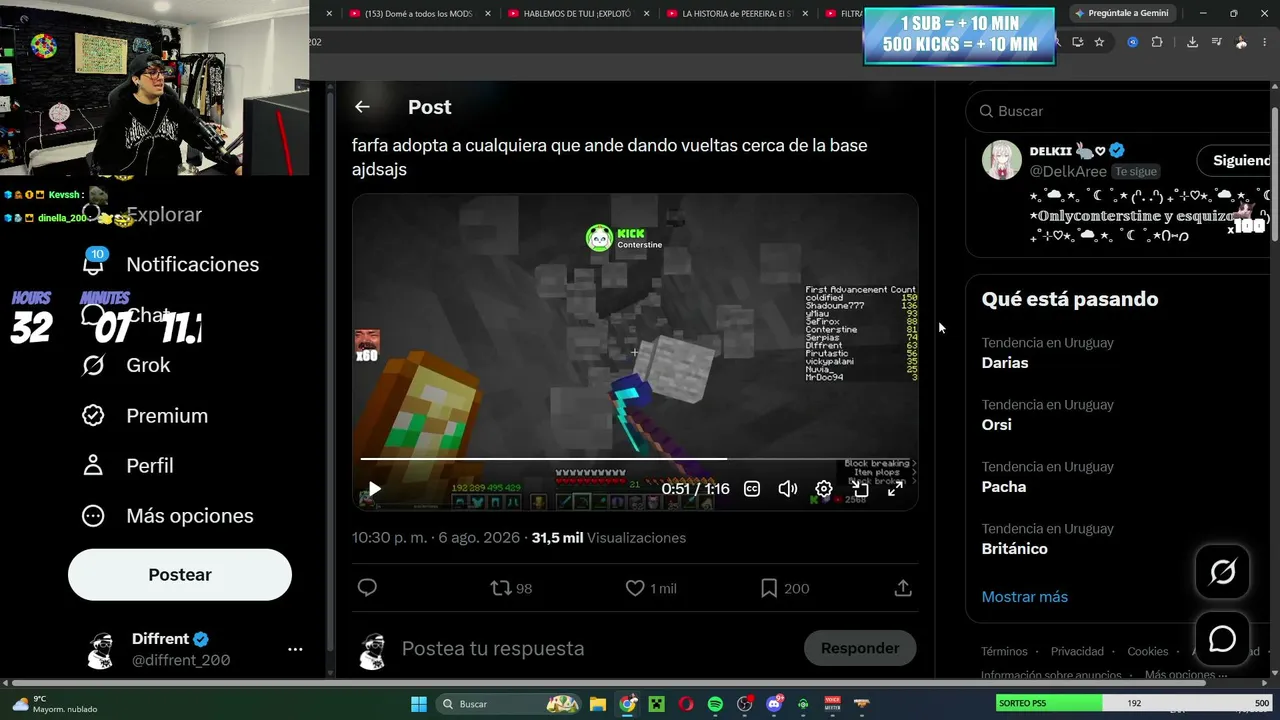Click the 31,5 mil Visualizaciones count
1280x720 pixels.
click(x=608, y=538)
